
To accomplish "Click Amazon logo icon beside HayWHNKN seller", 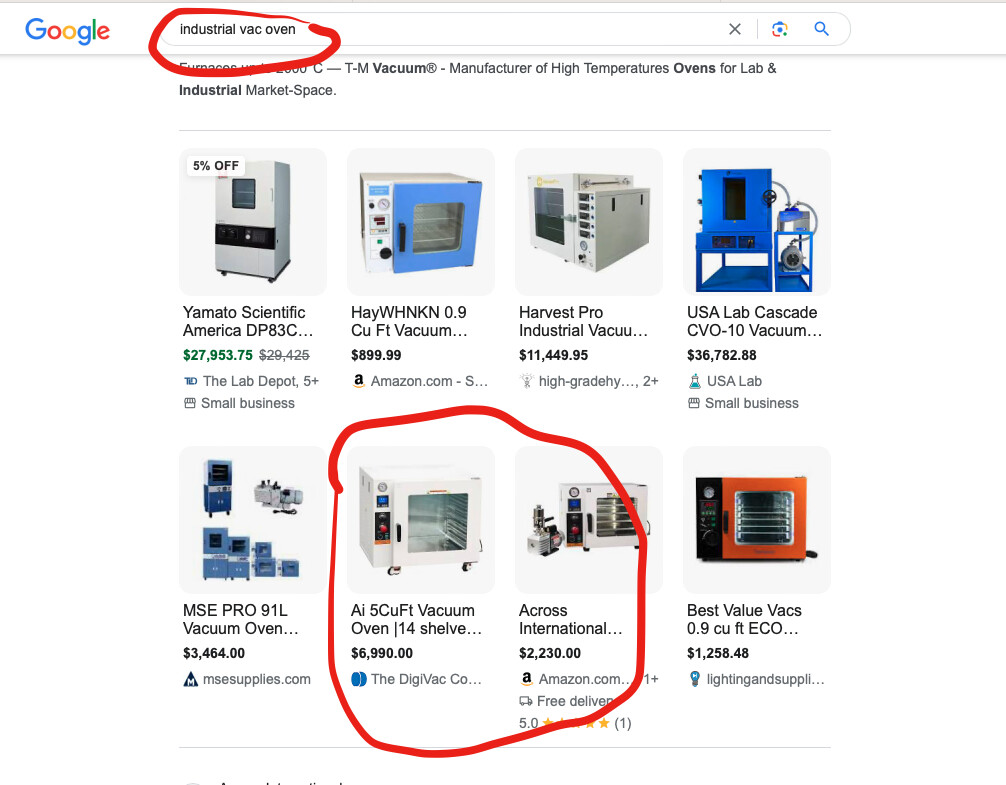I will (359, 381).
